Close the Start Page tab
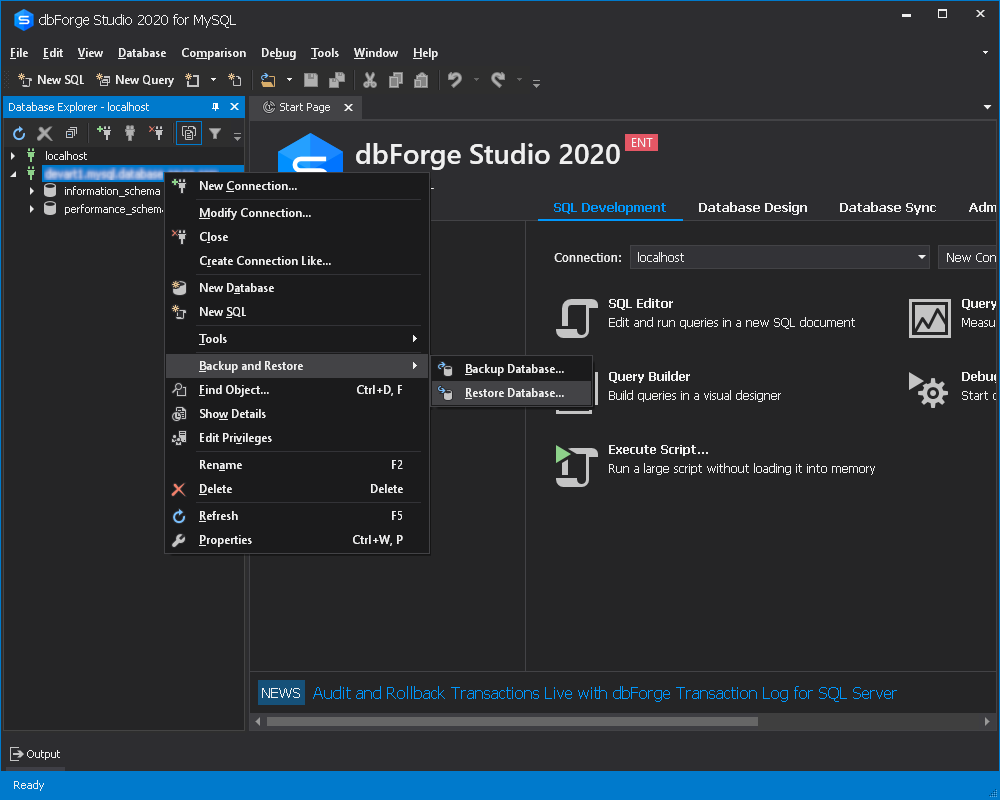Viewport: 1000px width, 800px height. (348, 107)
